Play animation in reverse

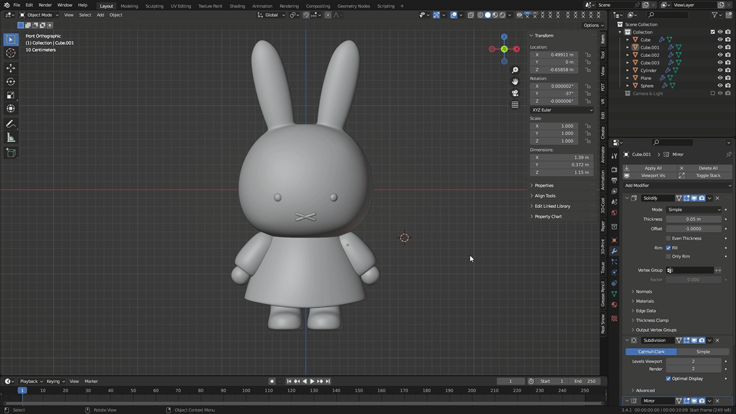tap(305, 382)
